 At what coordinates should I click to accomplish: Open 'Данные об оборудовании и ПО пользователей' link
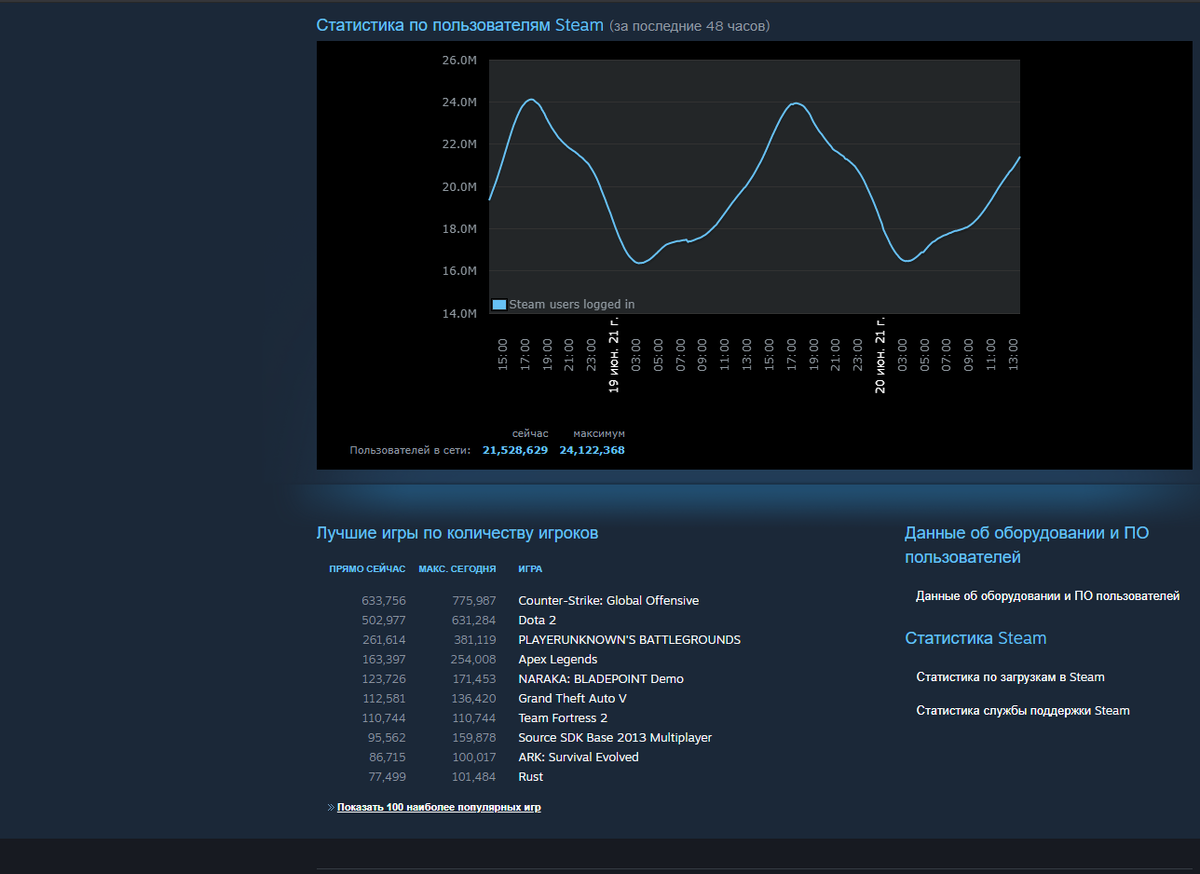pyautogui.click(x=1047, y=596)
